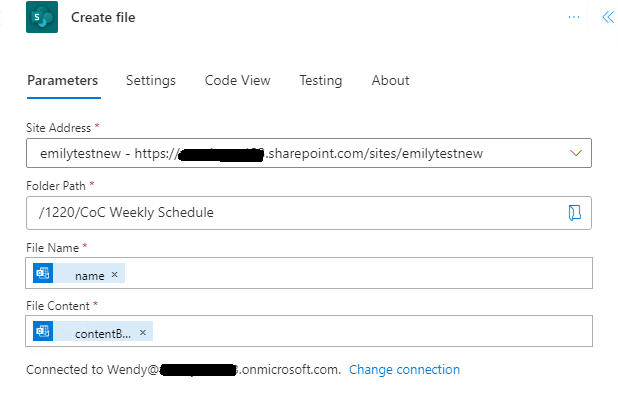This screenshot has height=397, width=618.
Task: Select the Parameters tab
Action: 63,80
